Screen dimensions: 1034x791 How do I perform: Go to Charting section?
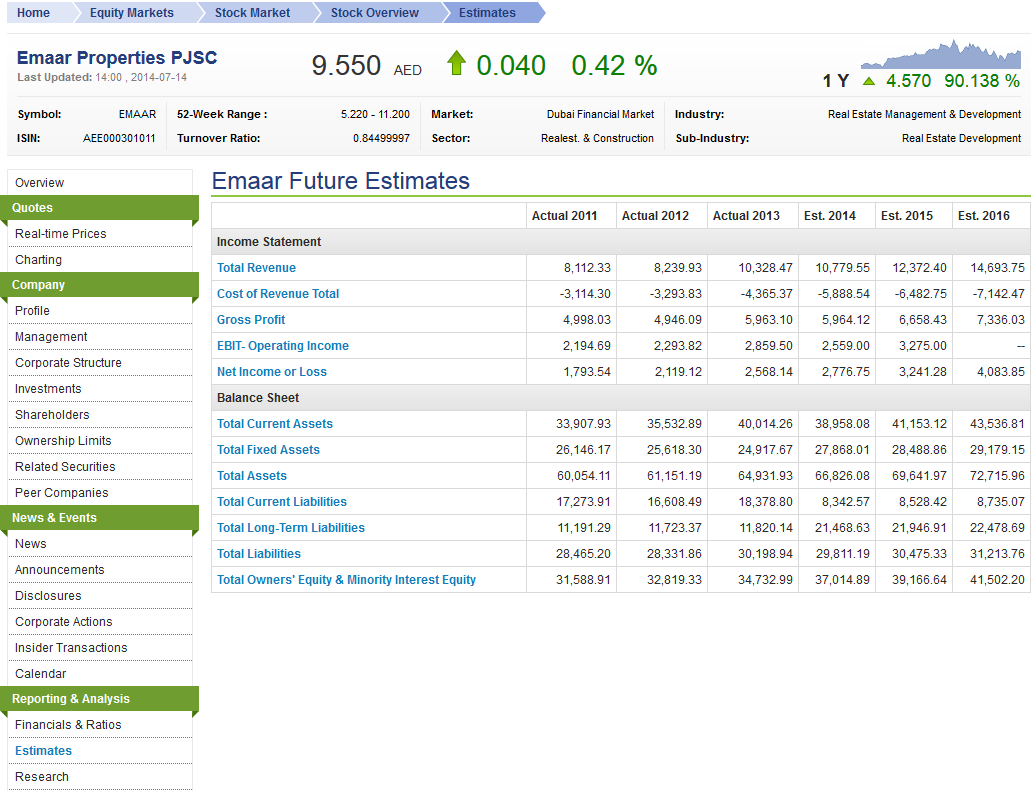coord(38,260)
